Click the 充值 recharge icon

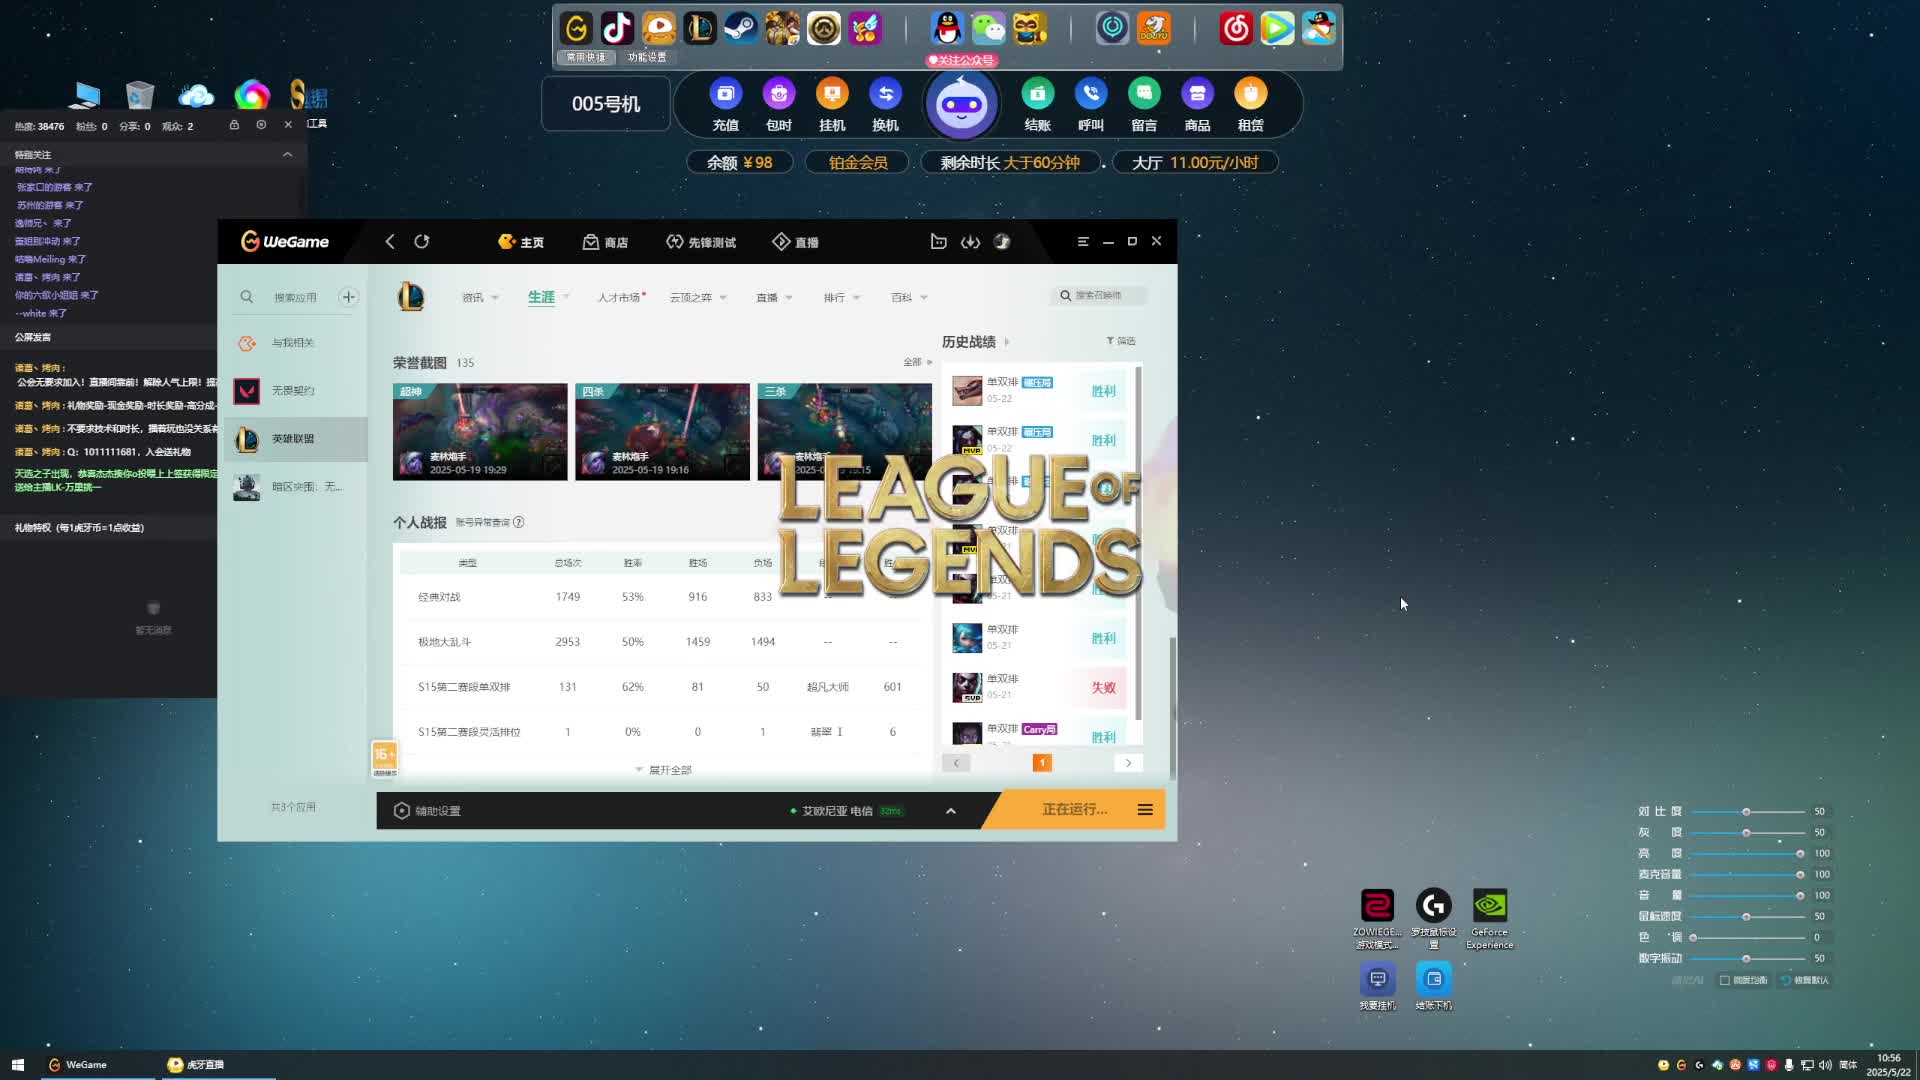click(725, 95)
